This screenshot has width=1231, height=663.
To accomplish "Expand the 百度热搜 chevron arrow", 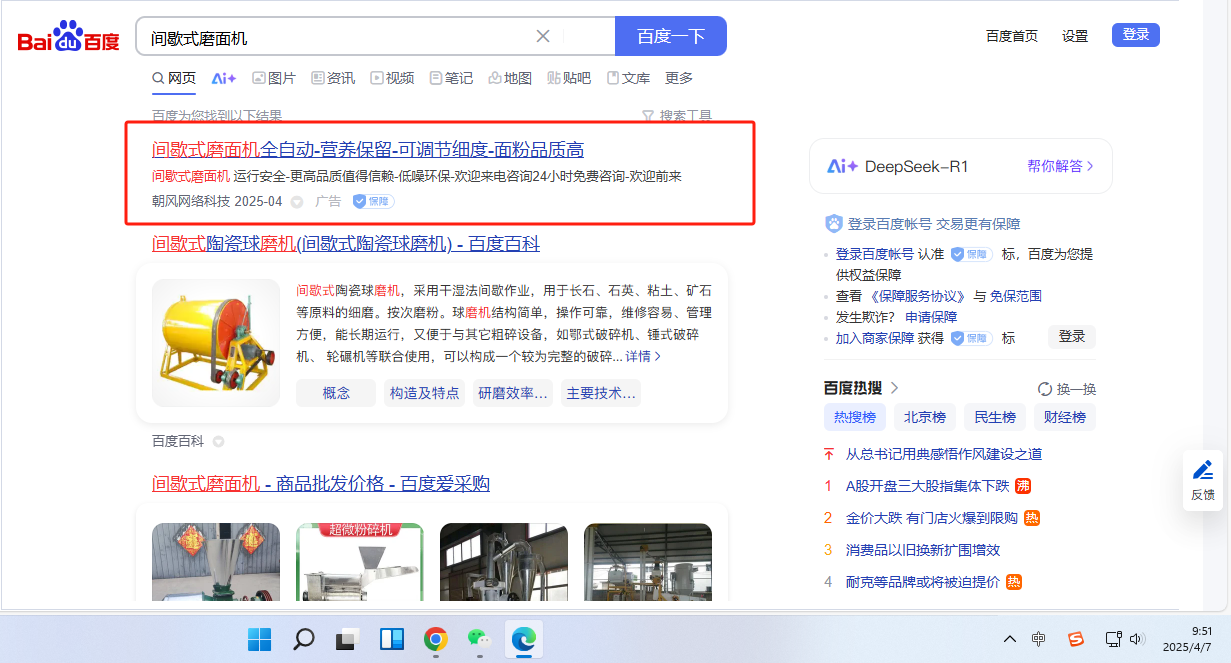I will (x=895, y=388).
